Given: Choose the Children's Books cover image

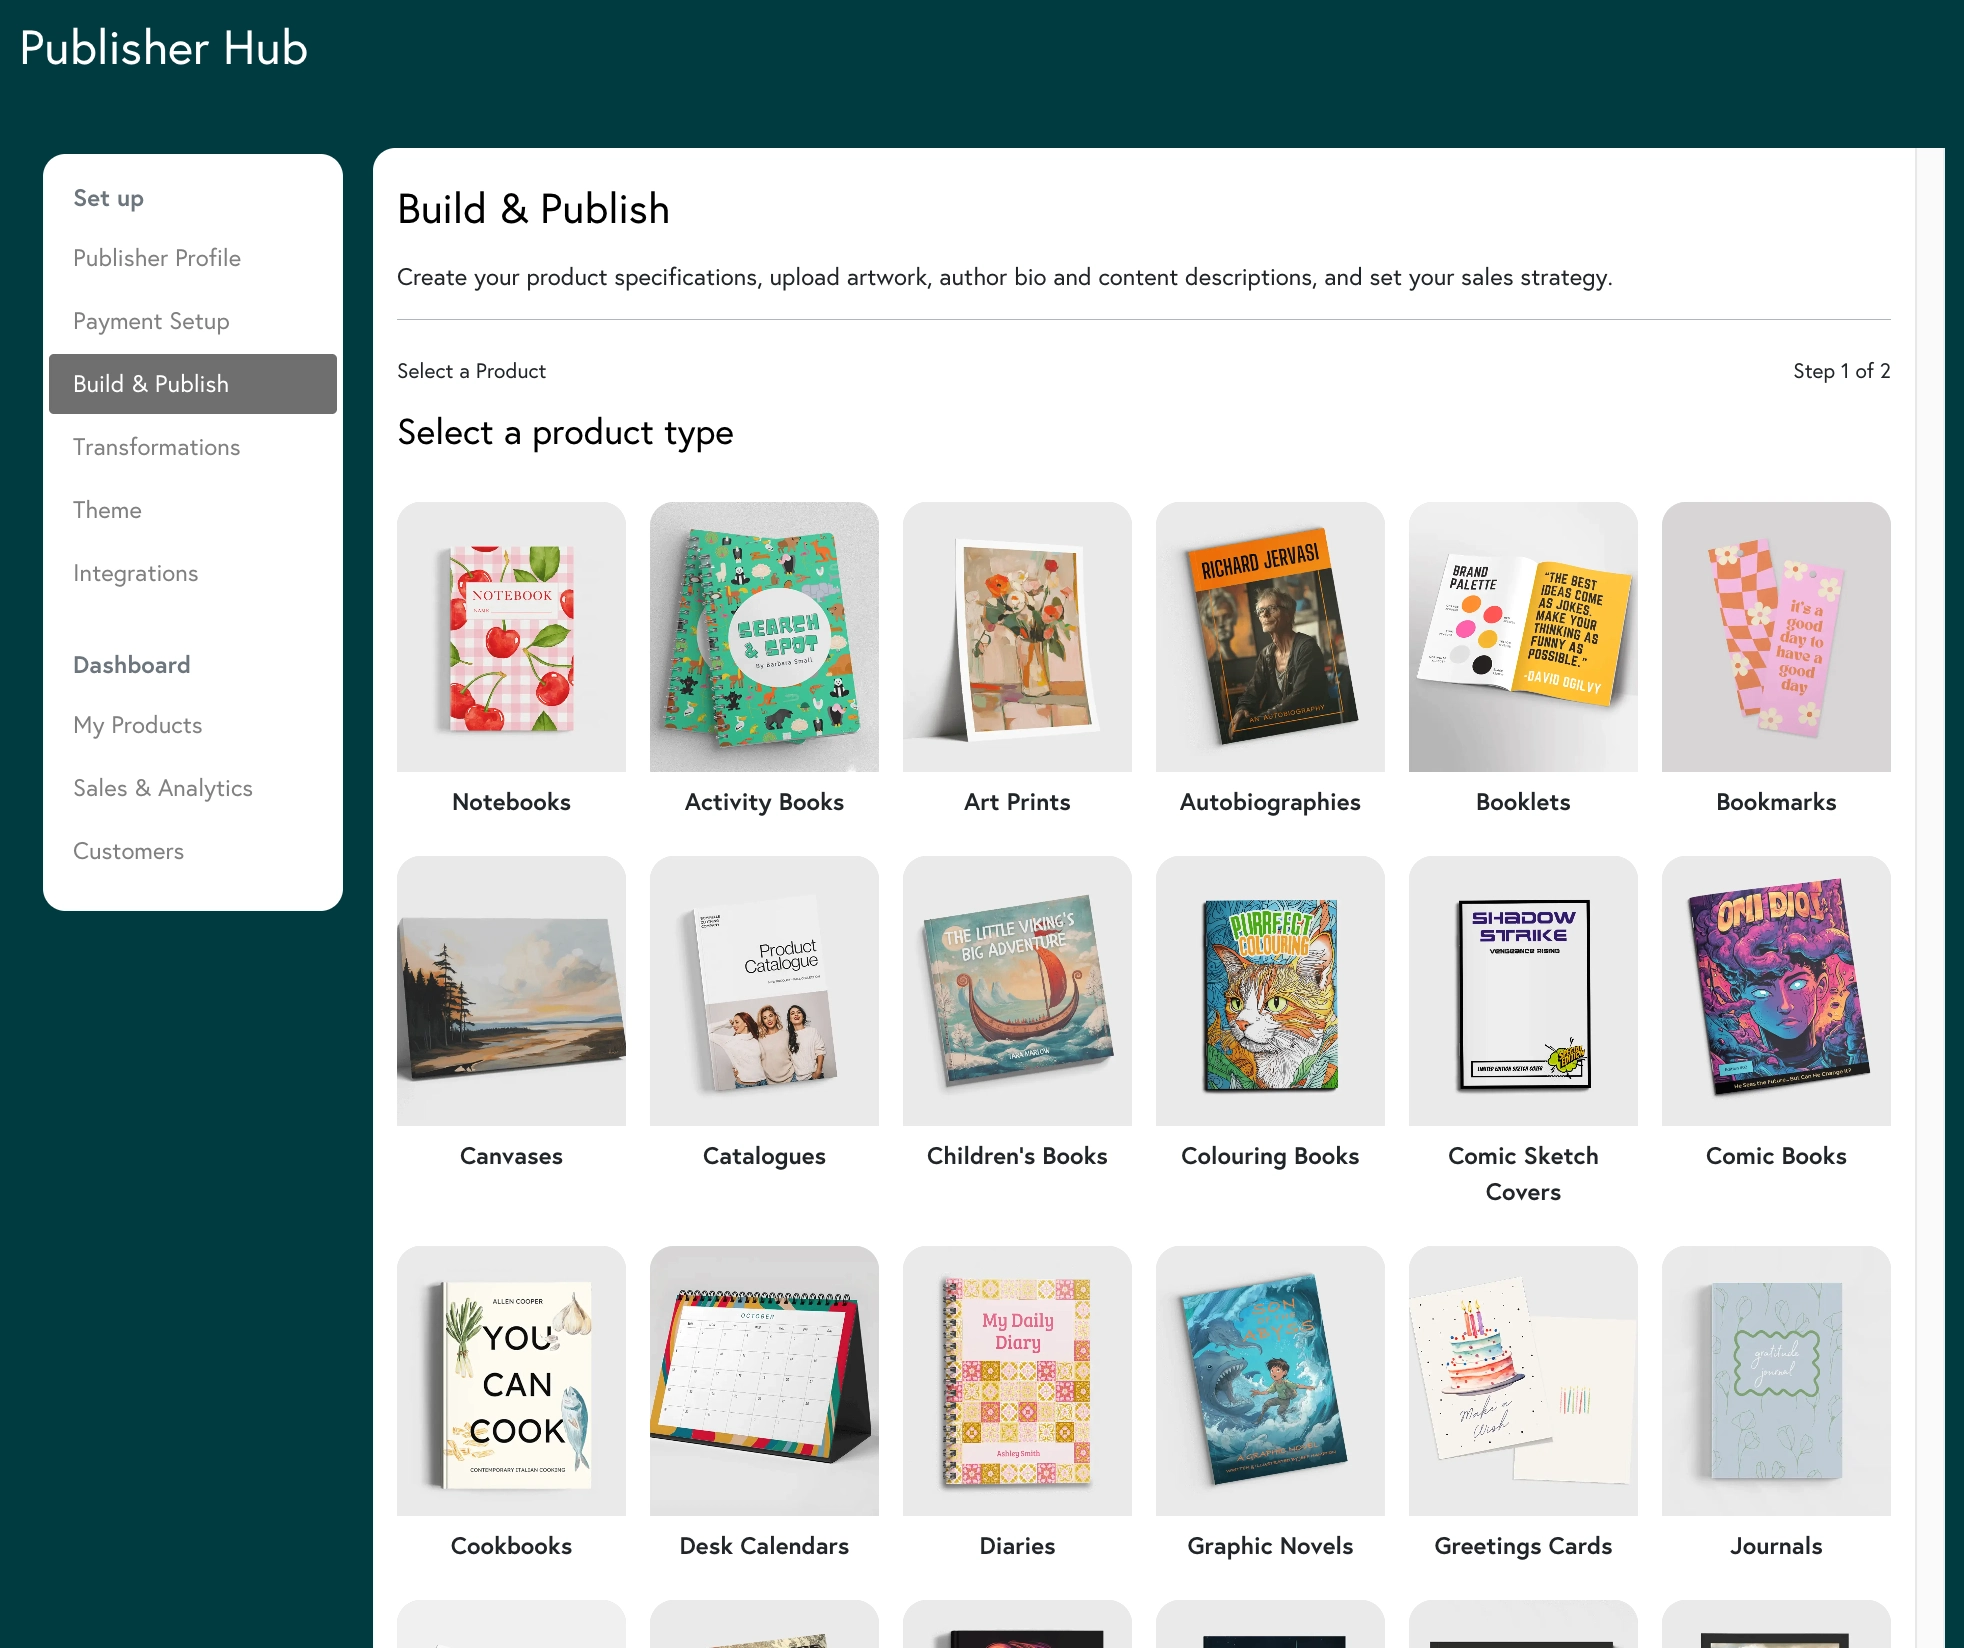Looking at the screenshot, I should click(1017, 991).
